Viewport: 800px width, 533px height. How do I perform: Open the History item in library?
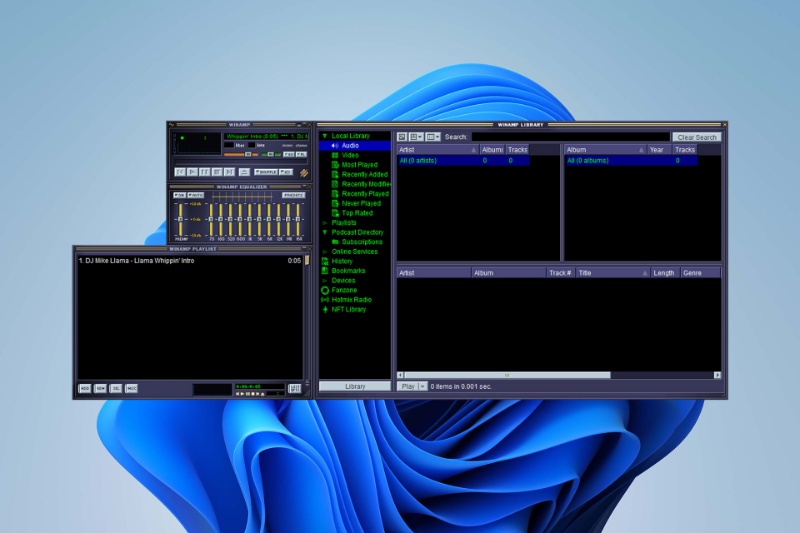pyautogui.click(x=342, y=261)
